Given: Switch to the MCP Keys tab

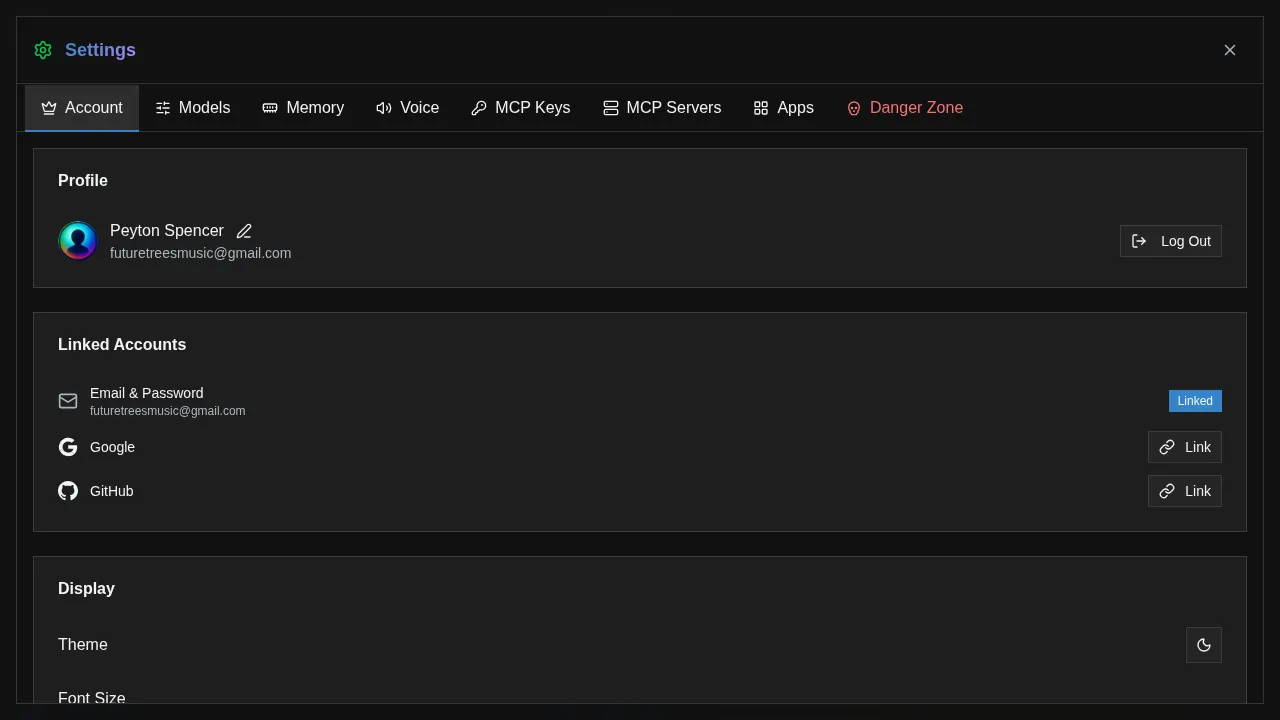Looking at the screenshot, I should [x=520, y=107].
